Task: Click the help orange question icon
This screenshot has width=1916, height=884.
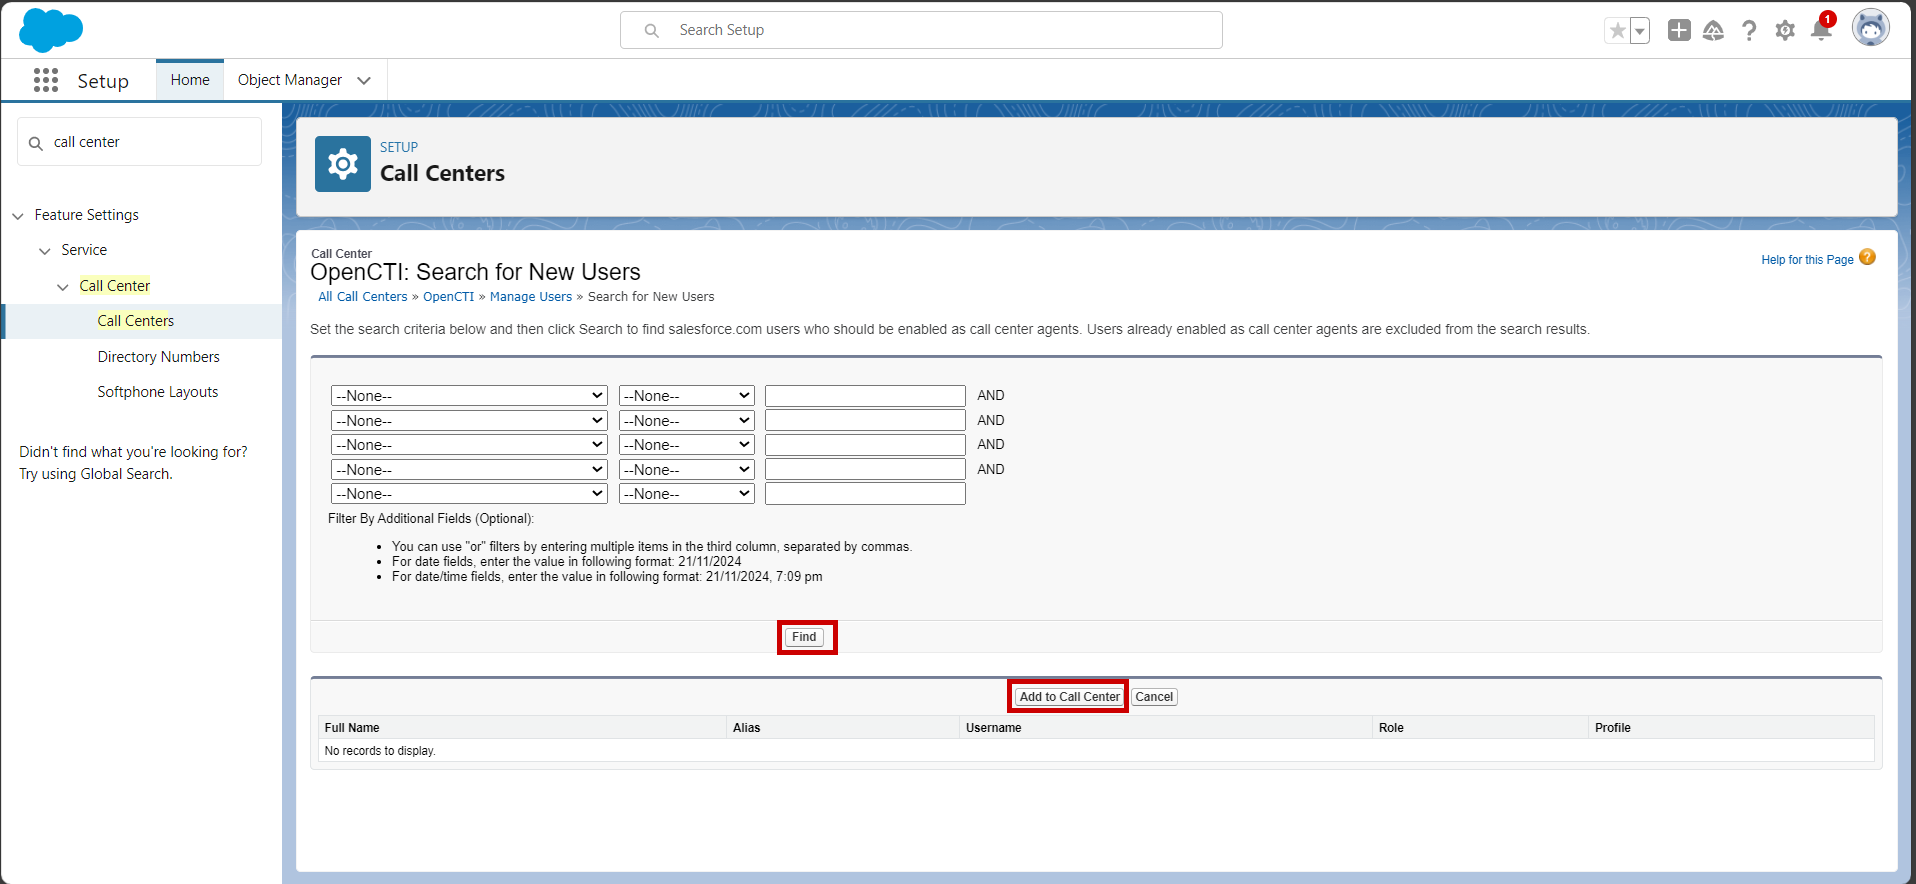Action: [1867, 257]
